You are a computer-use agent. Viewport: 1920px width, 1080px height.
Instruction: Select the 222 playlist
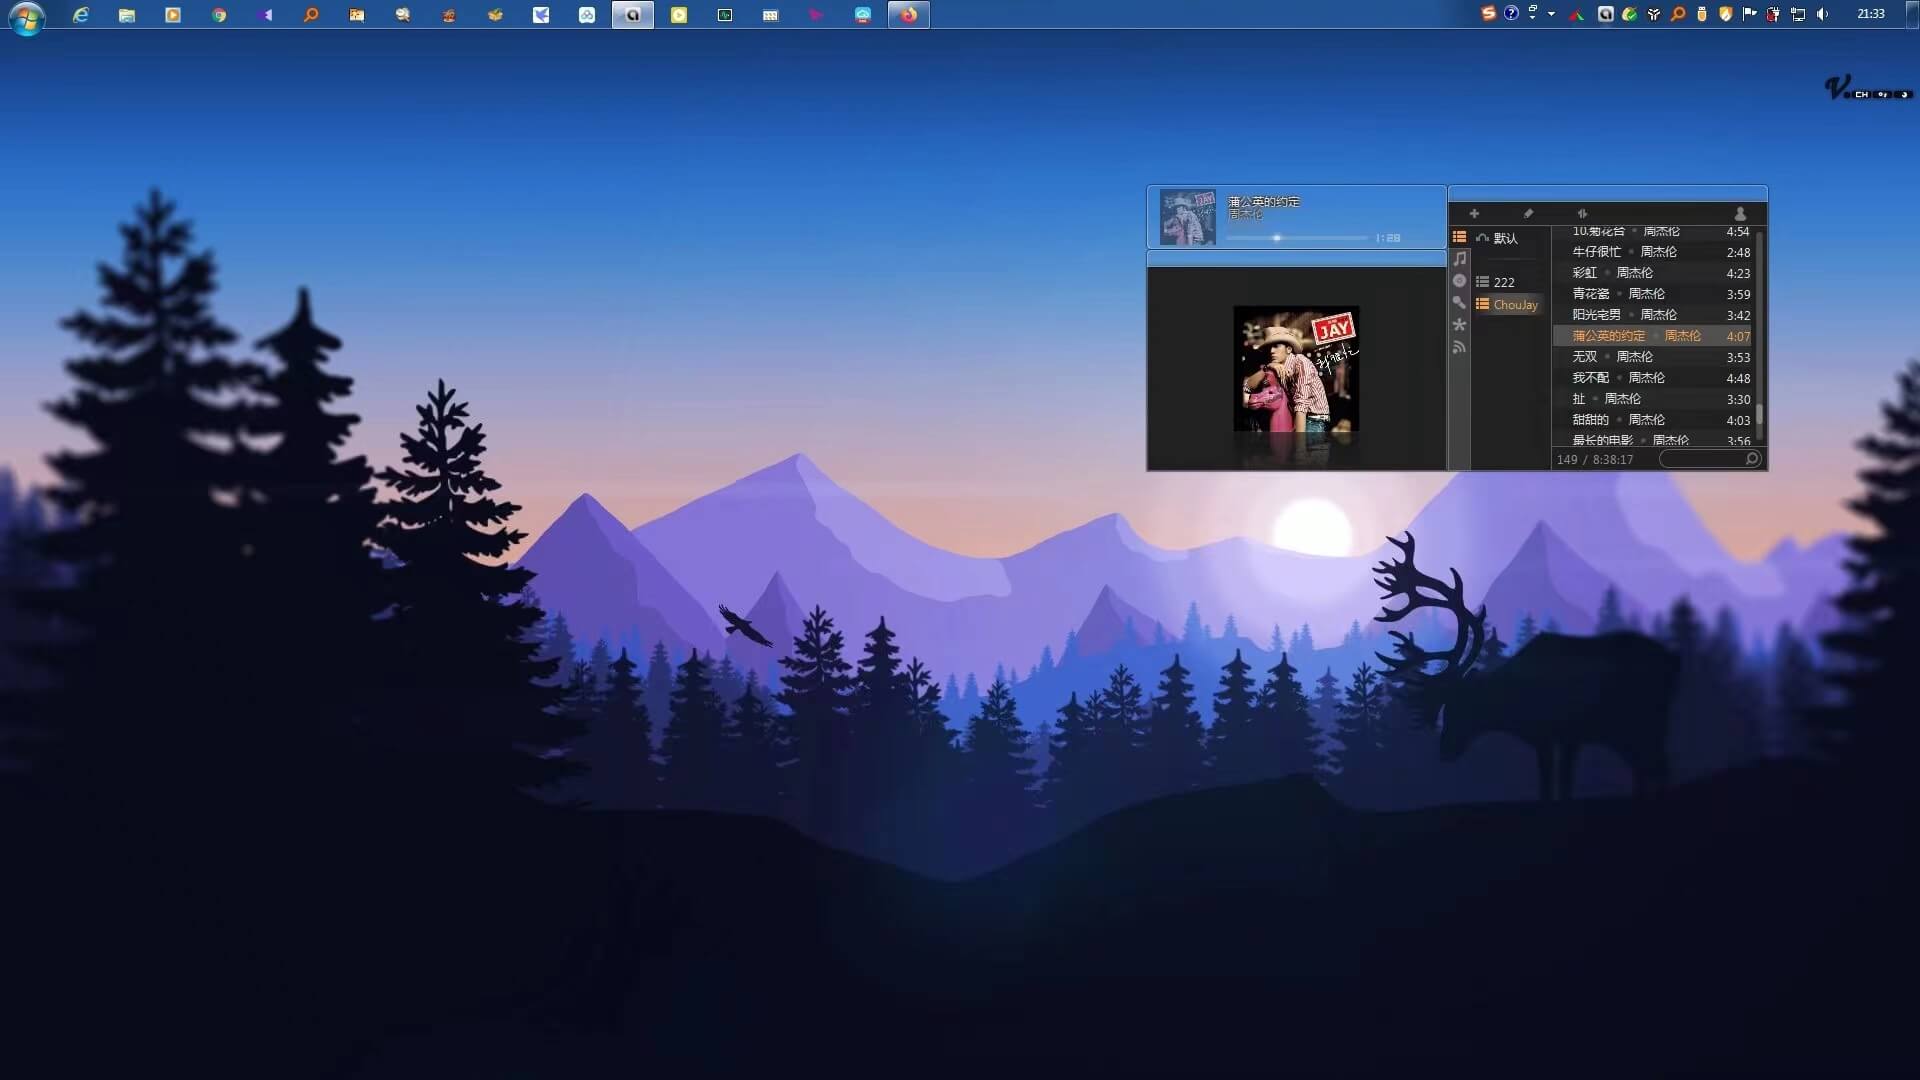(x=1508, y=282)
